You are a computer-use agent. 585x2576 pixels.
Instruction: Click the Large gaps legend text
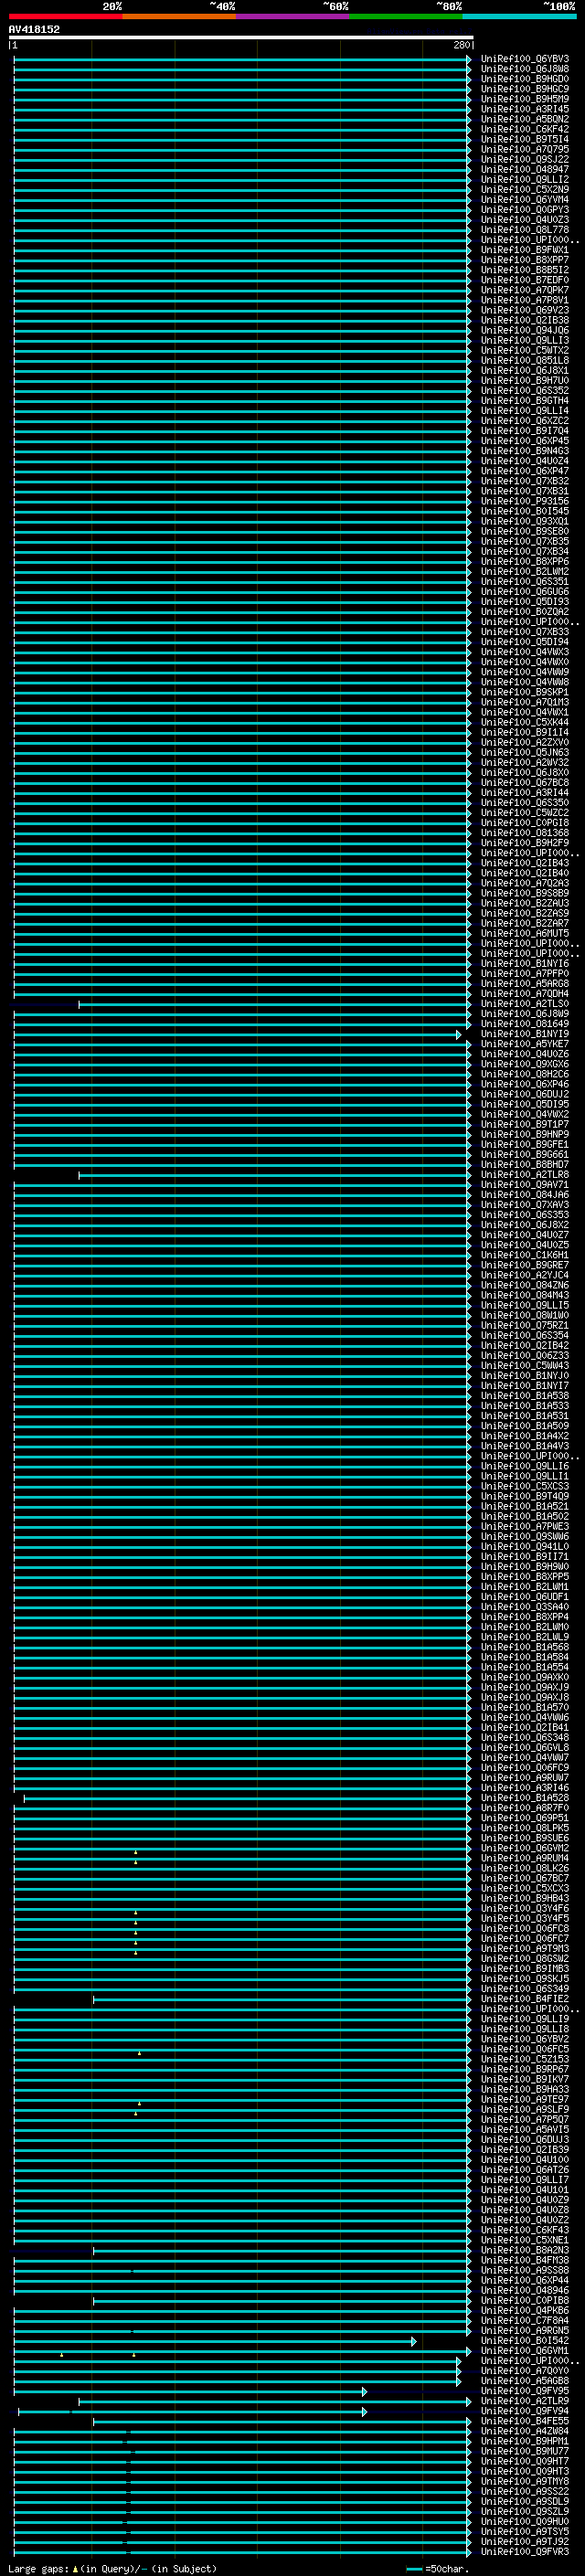112,2568
